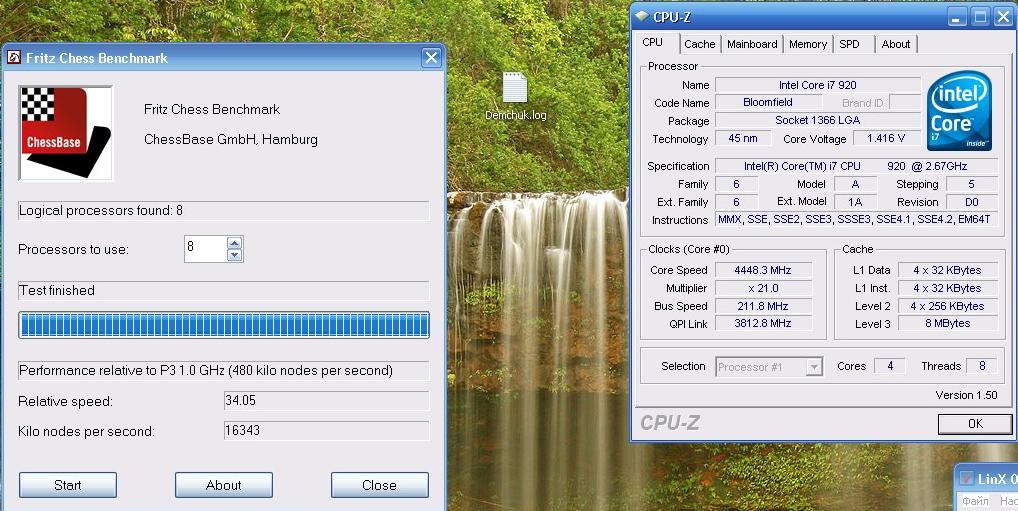
Task: Click the L1 Inst. value 4 x 32 KBytes
Action: tap(948, 288)
